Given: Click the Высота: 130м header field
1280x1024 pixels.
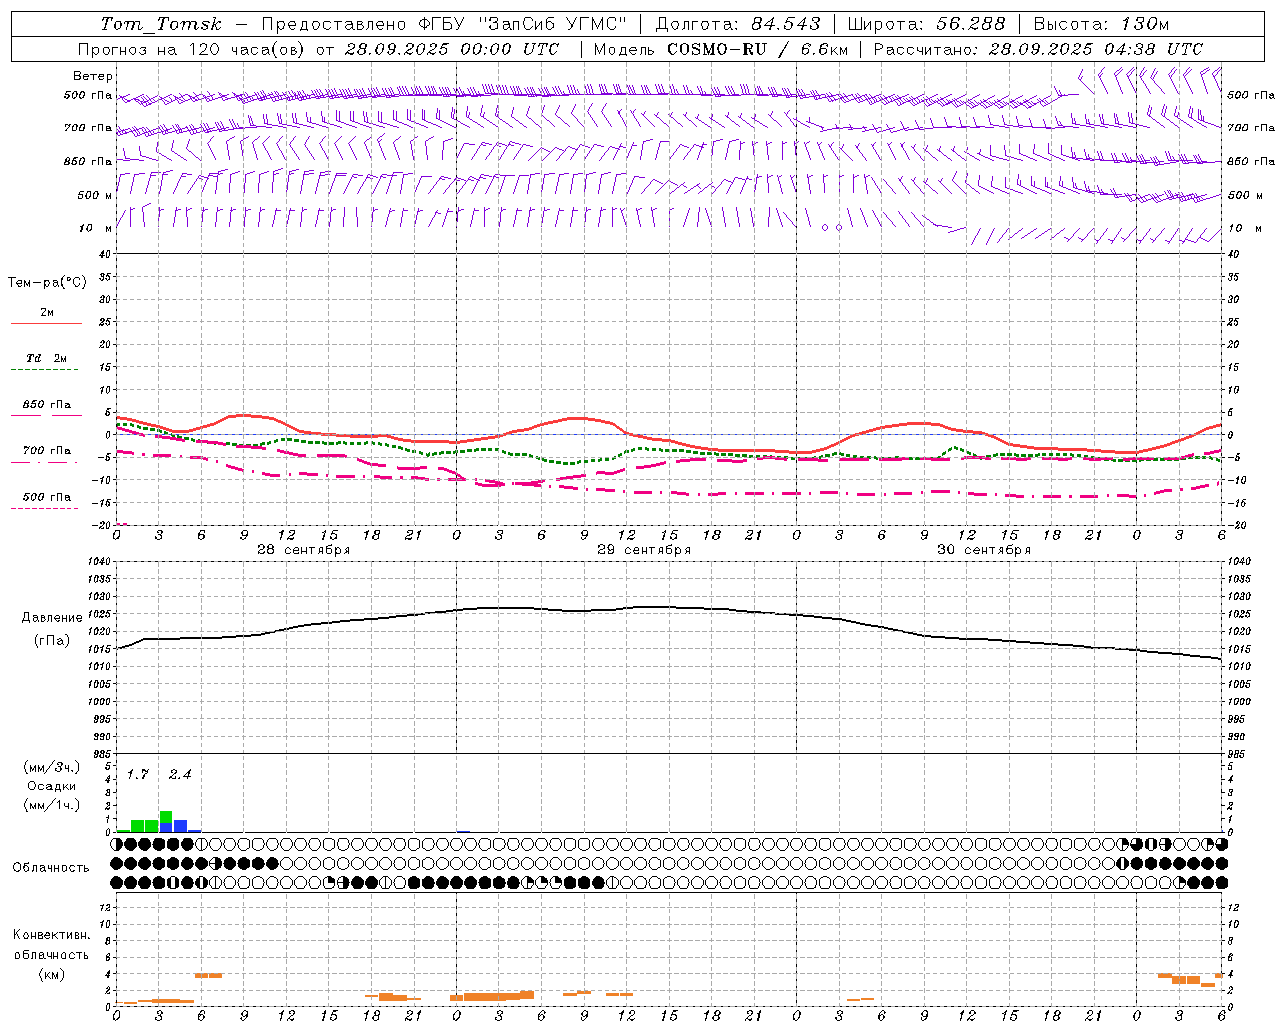Looking at the screenshot, I should (x=1101, y=24).
